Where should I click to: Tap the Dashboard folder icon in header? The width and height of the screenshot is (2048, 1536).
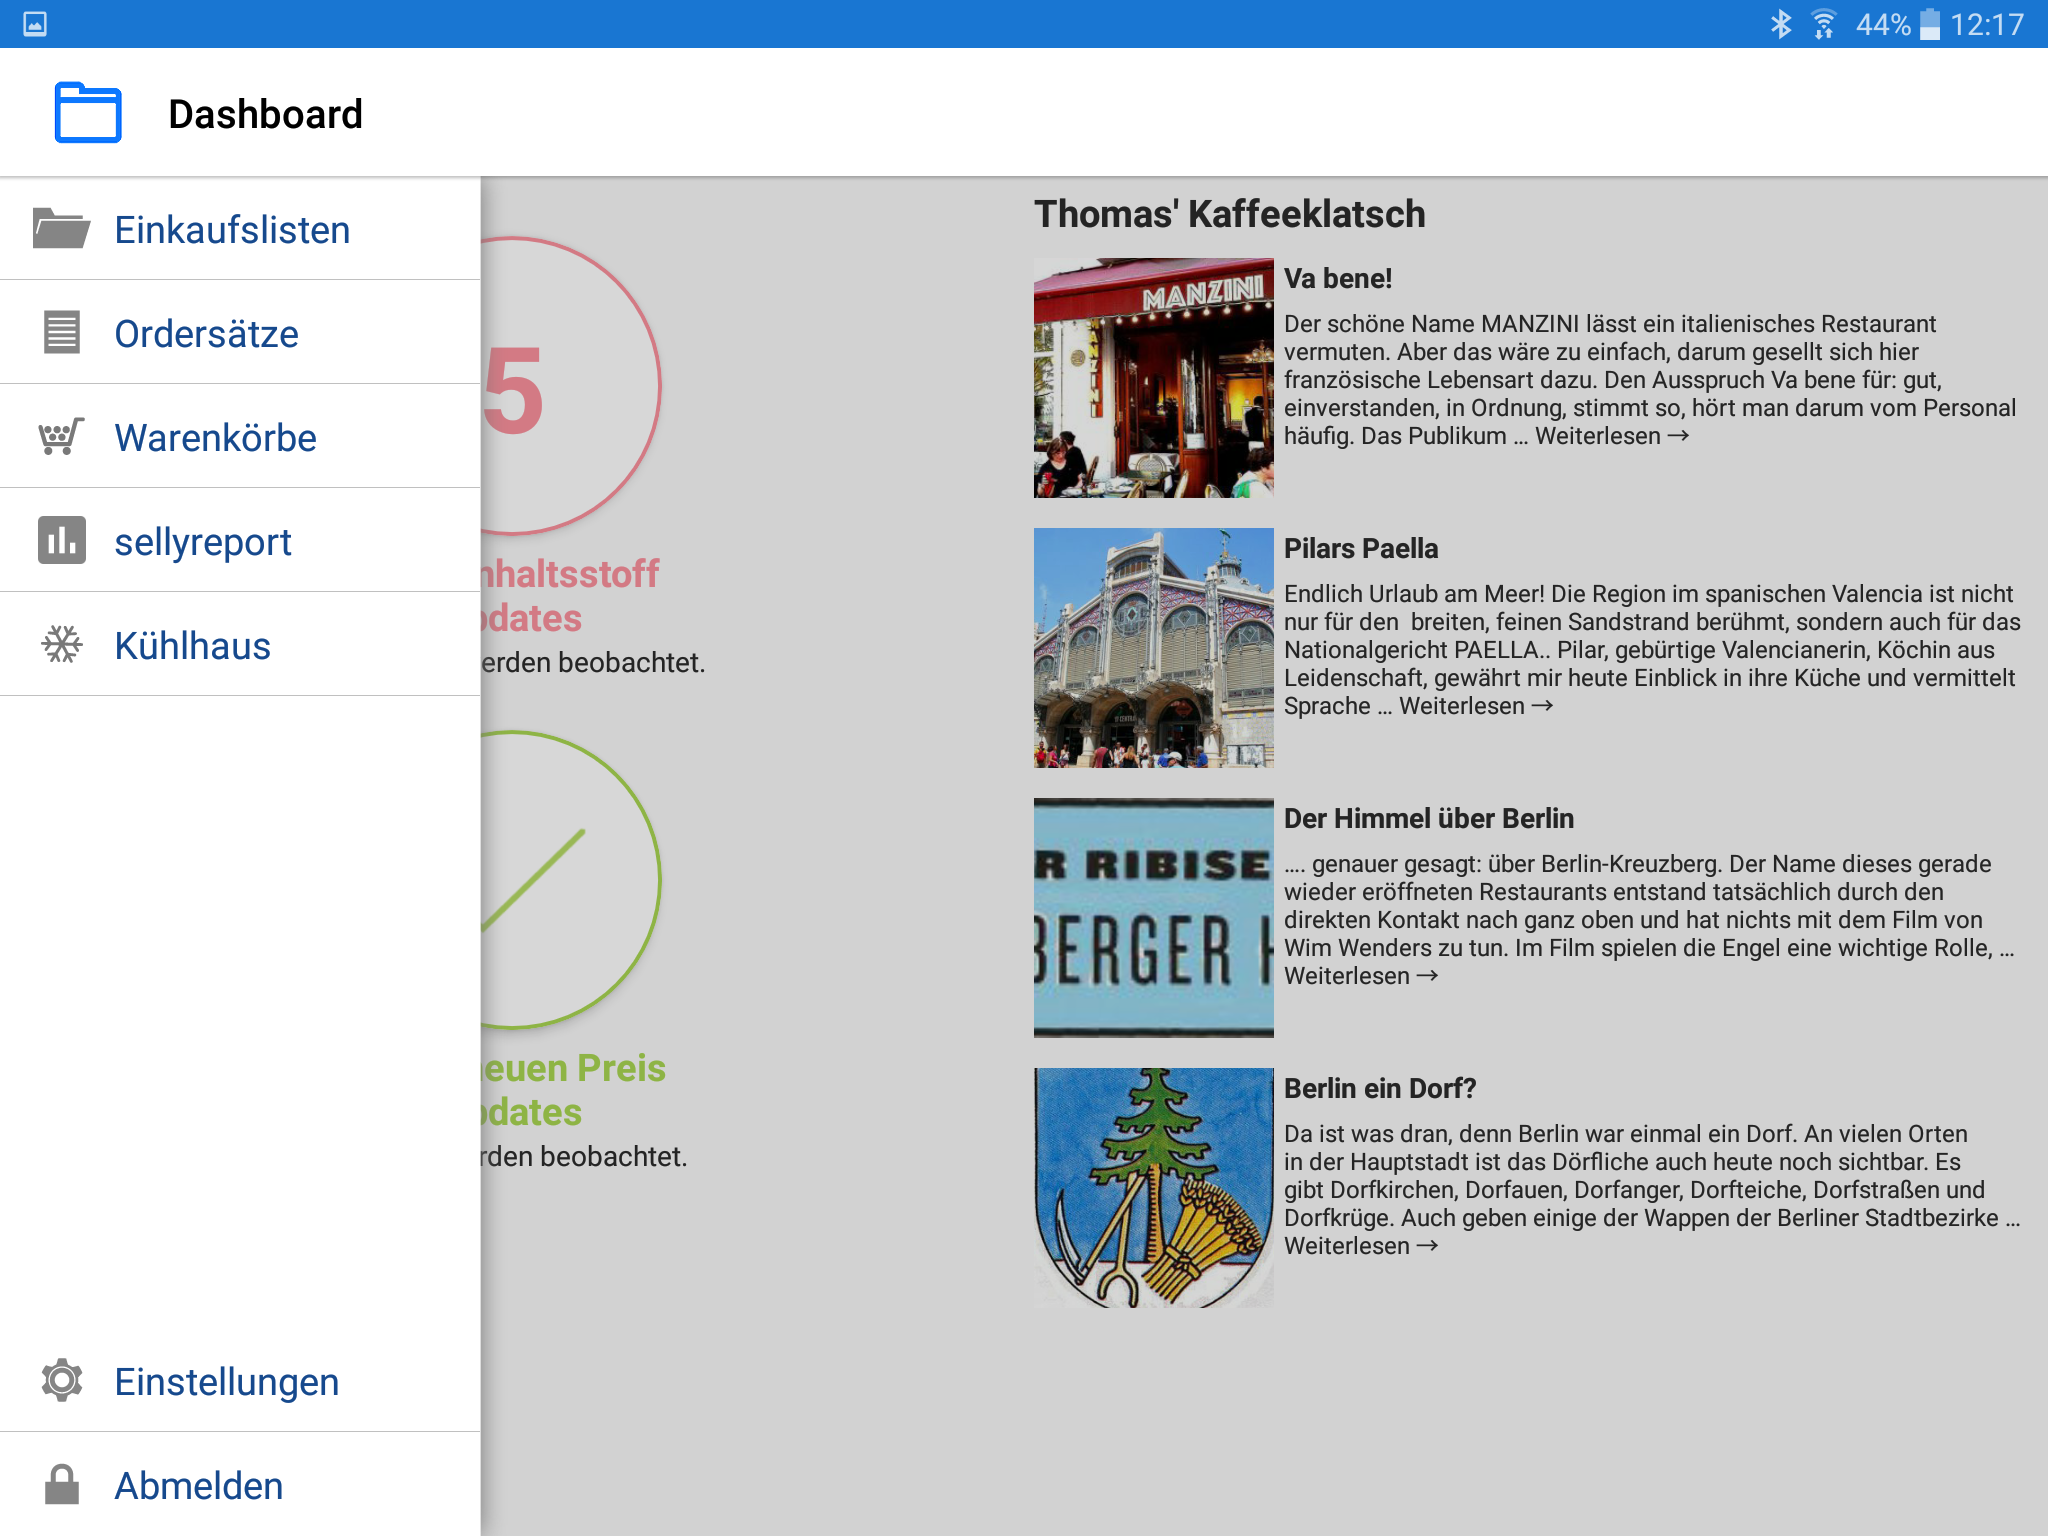[x=88, y=113]
